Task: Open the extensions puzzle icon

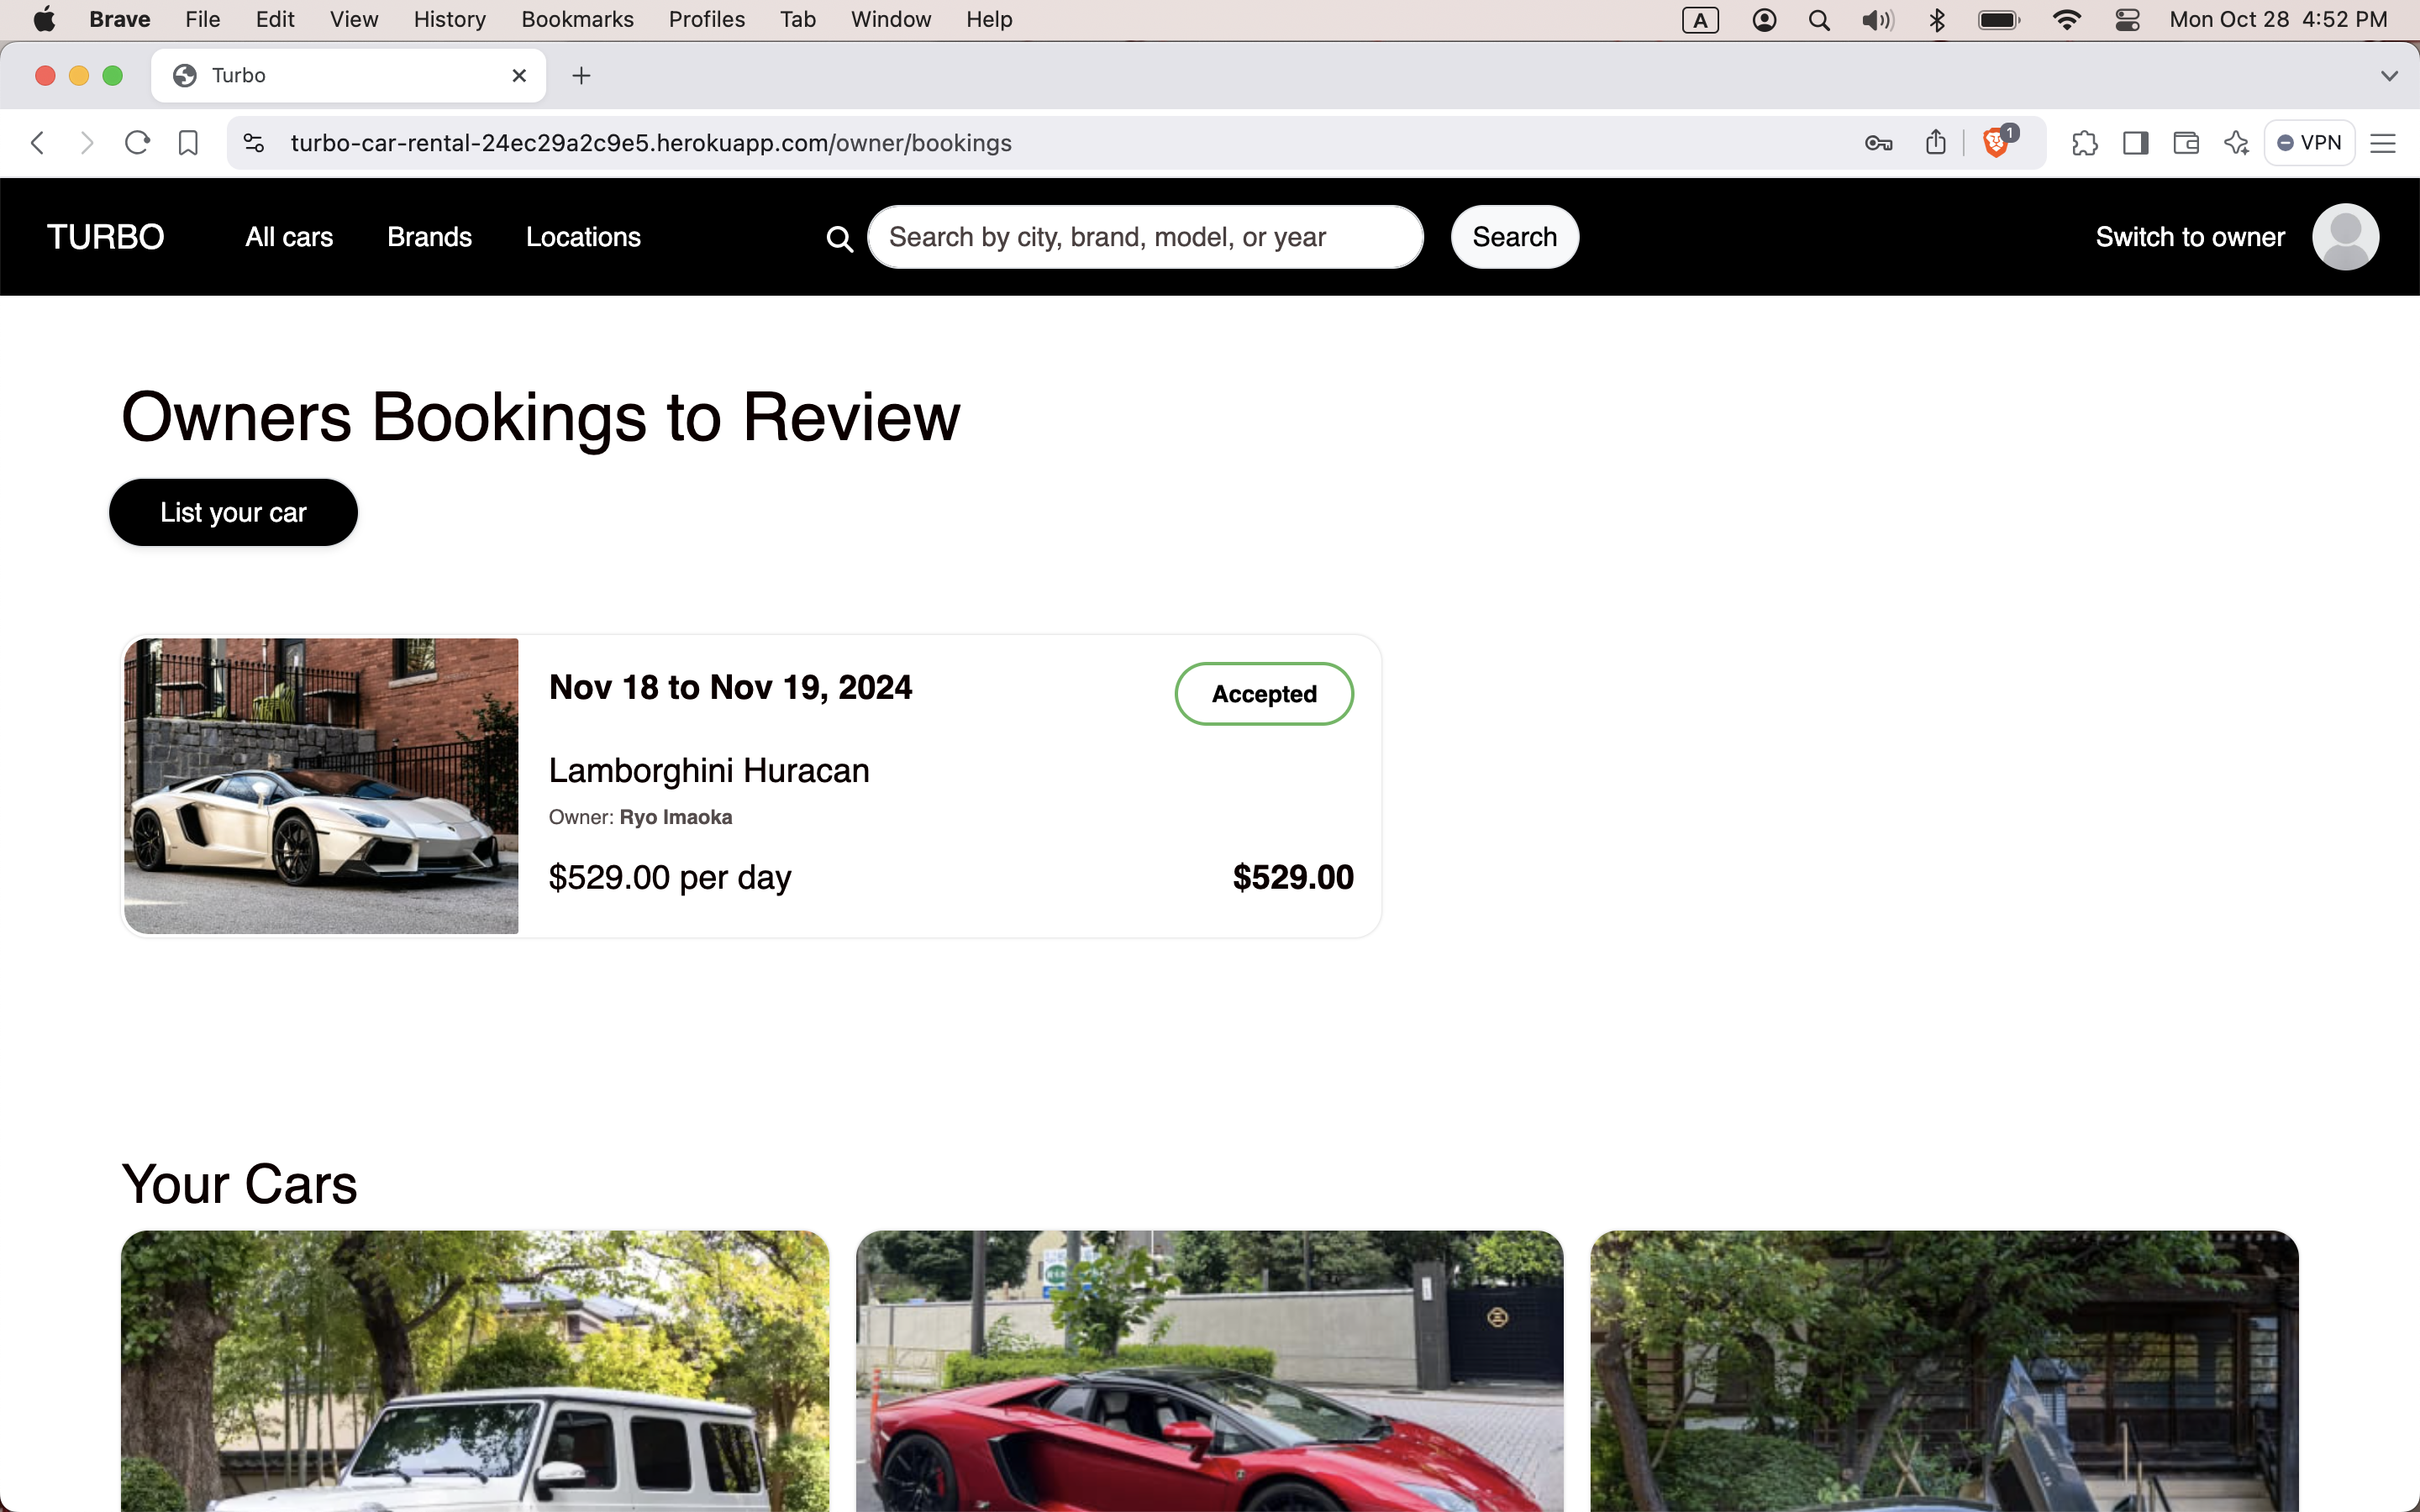Action: 2085,143
